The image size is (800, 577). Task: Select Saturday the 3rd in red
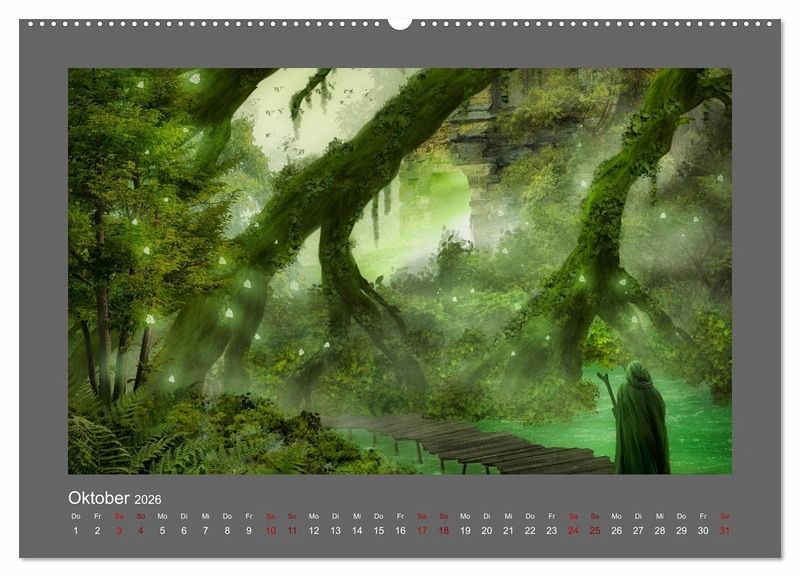119,531
